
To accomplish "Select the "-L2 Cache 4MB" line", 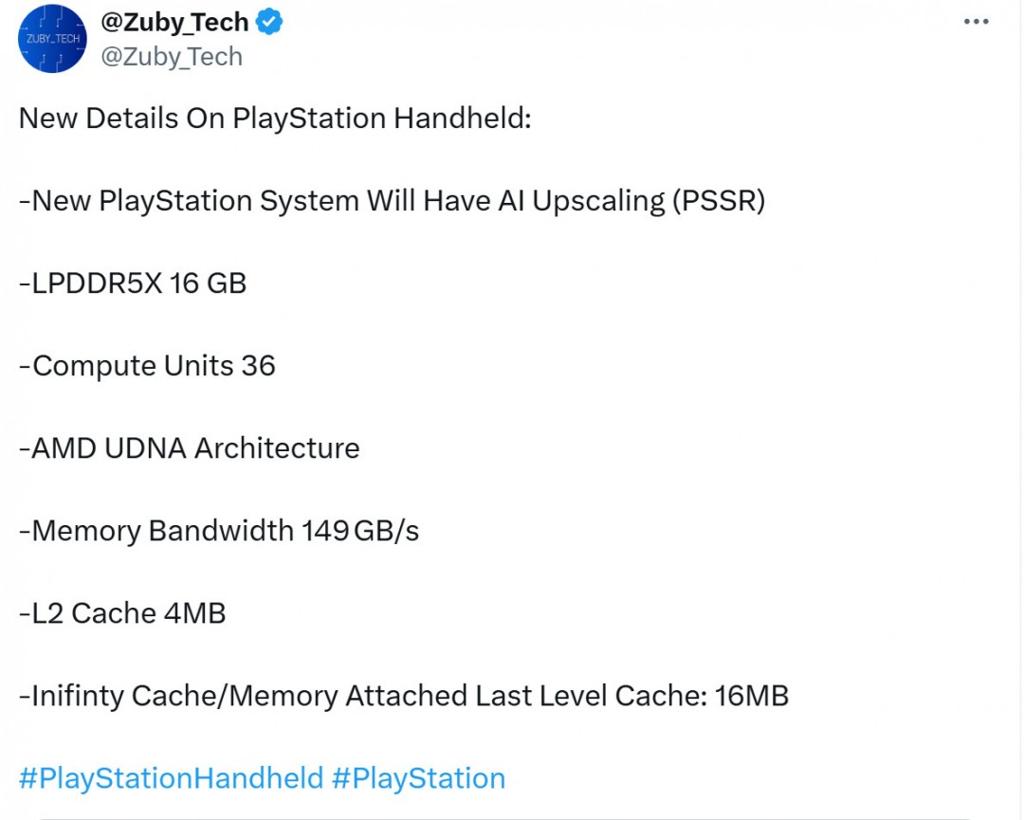I will (x=122, y=613).
